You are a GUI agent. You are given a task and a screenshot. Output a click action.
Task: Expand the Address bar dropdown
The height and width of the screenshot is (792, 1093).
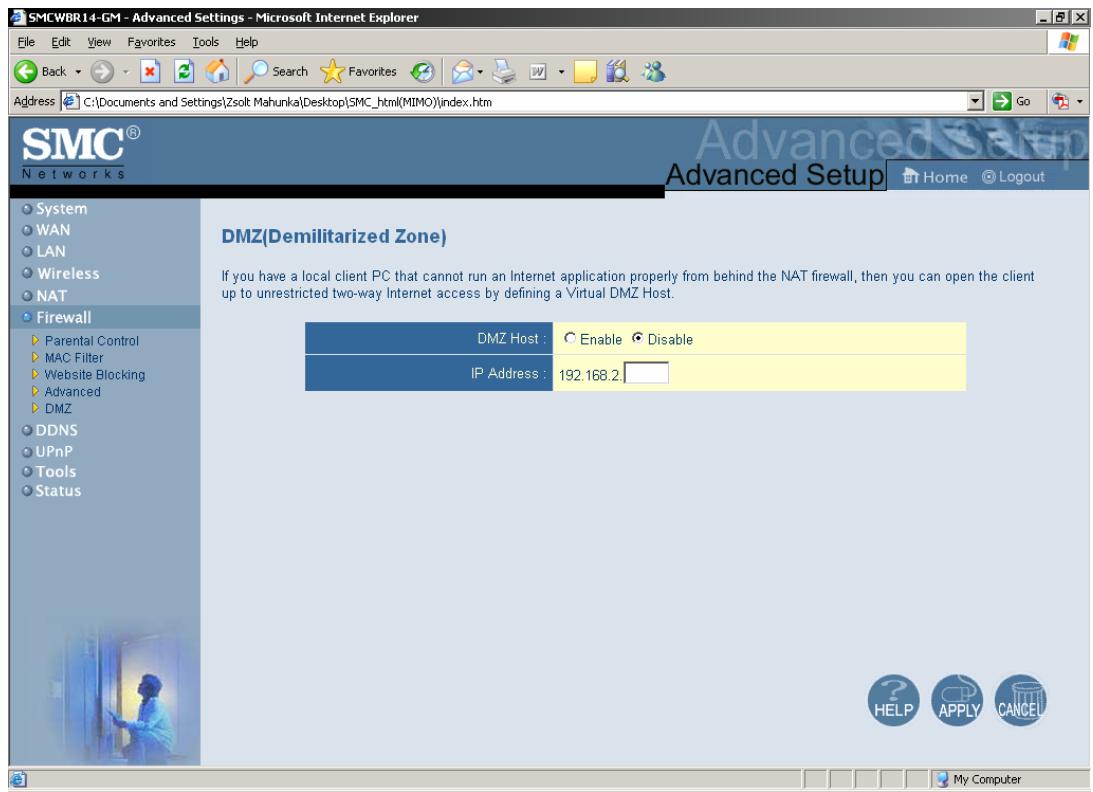(x=976, y=101)
